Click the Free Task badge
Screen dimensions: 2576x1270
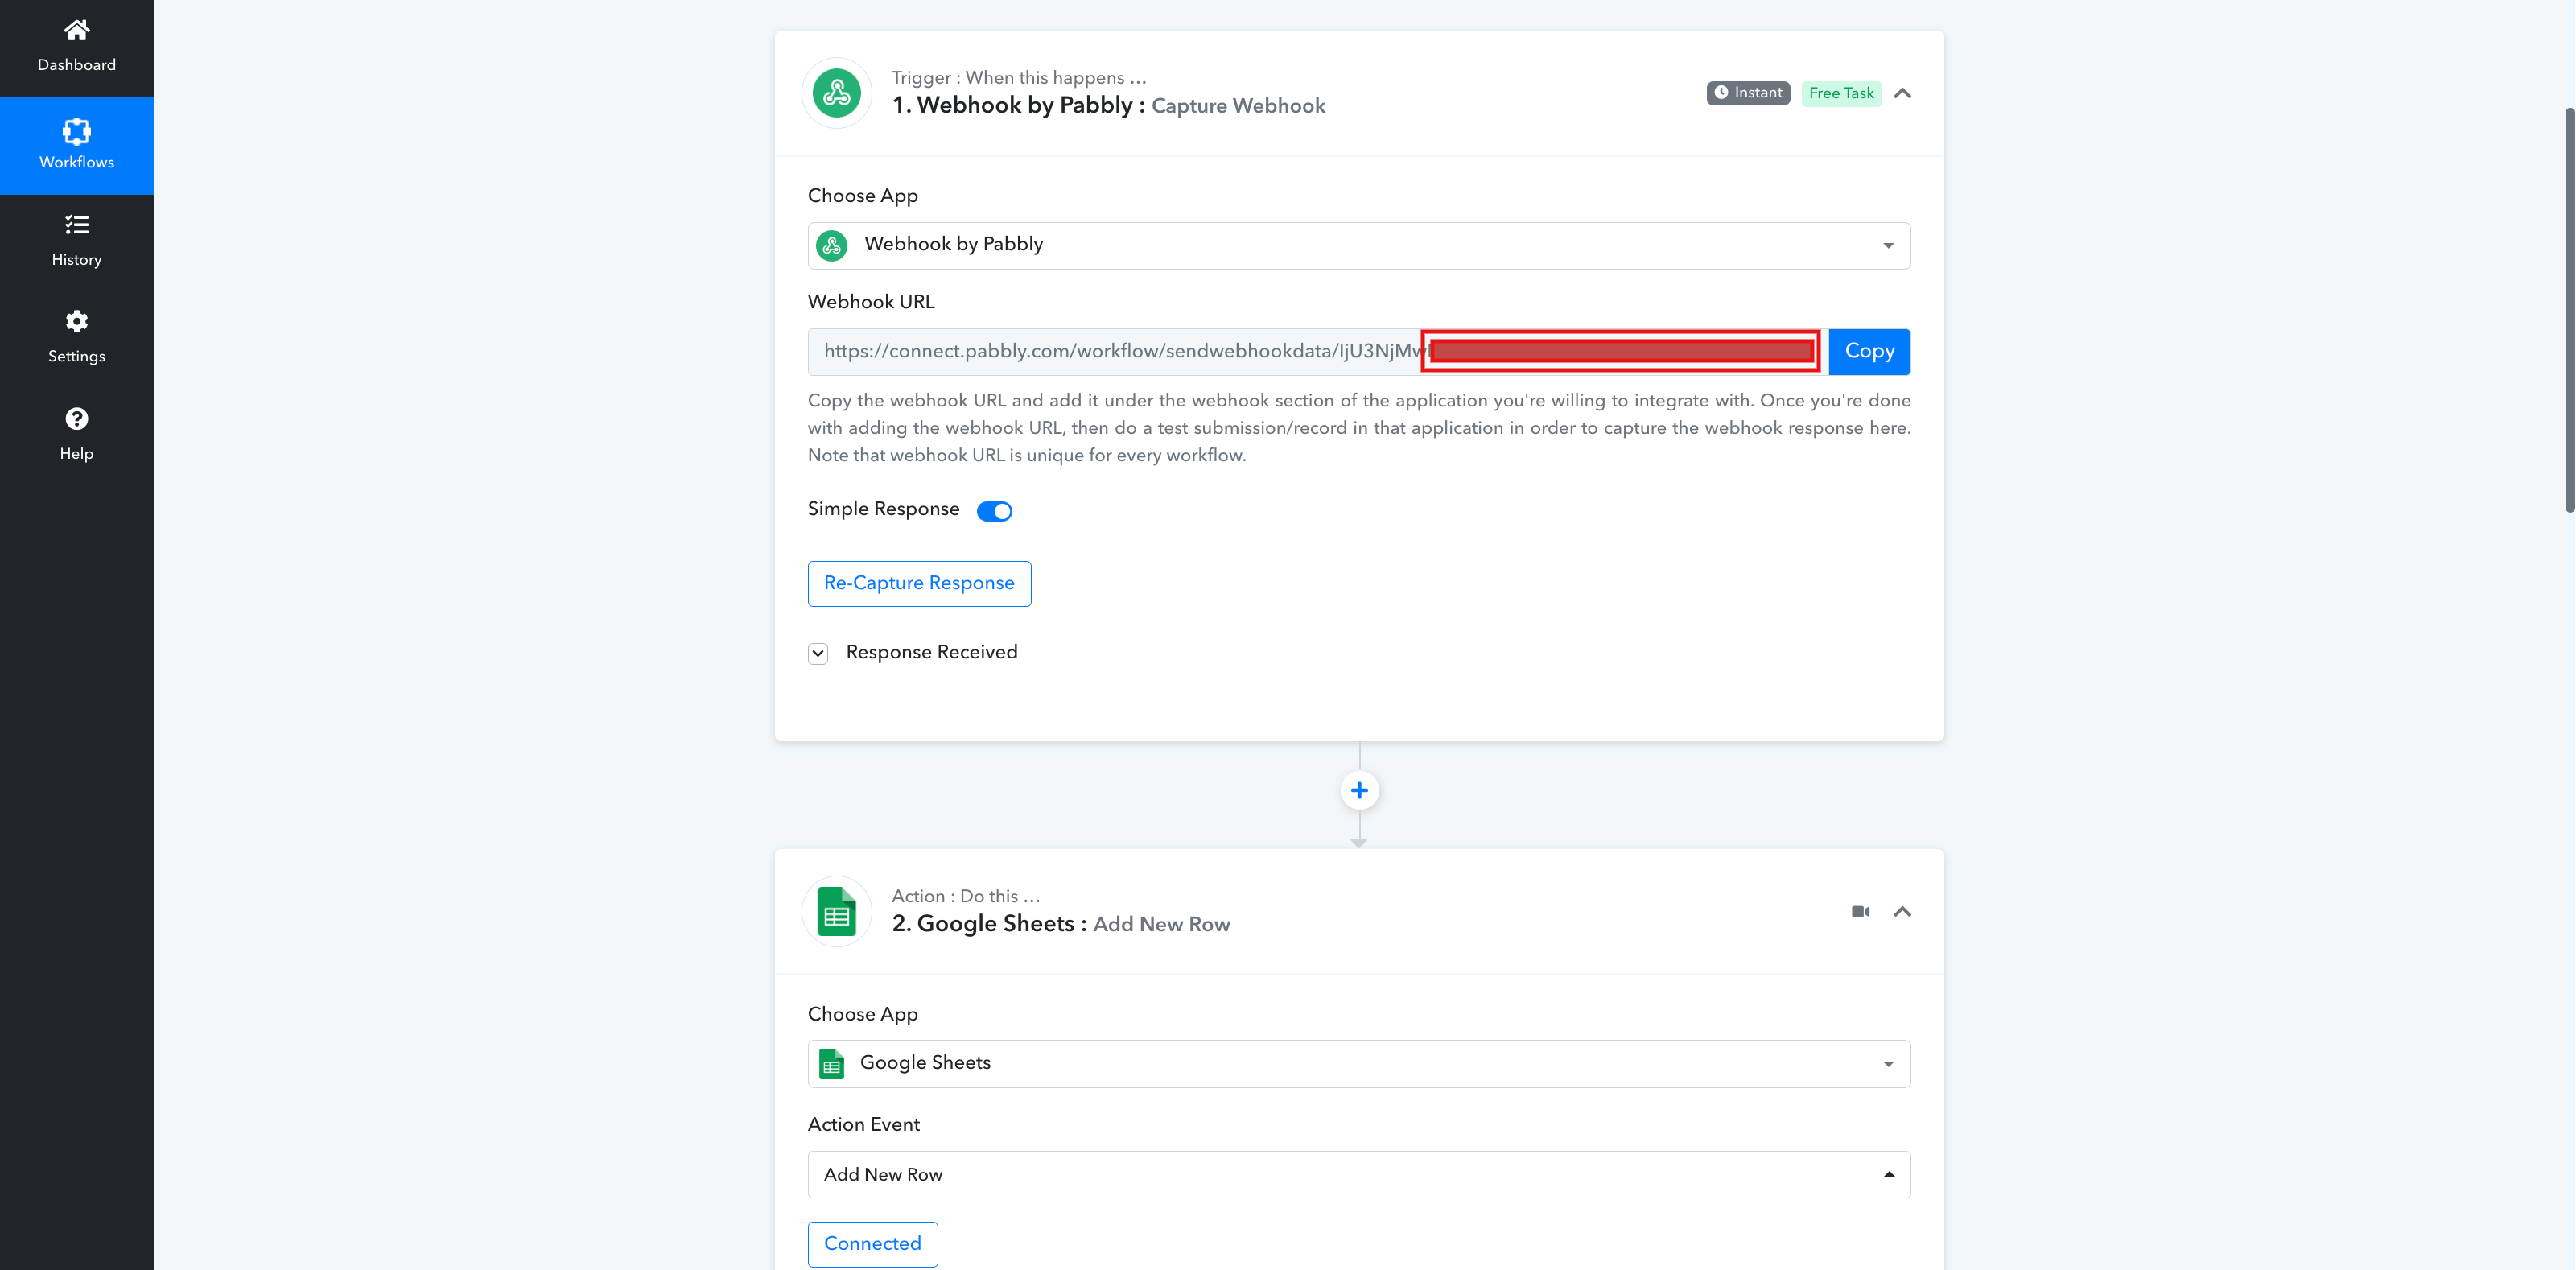point(1841,93)
